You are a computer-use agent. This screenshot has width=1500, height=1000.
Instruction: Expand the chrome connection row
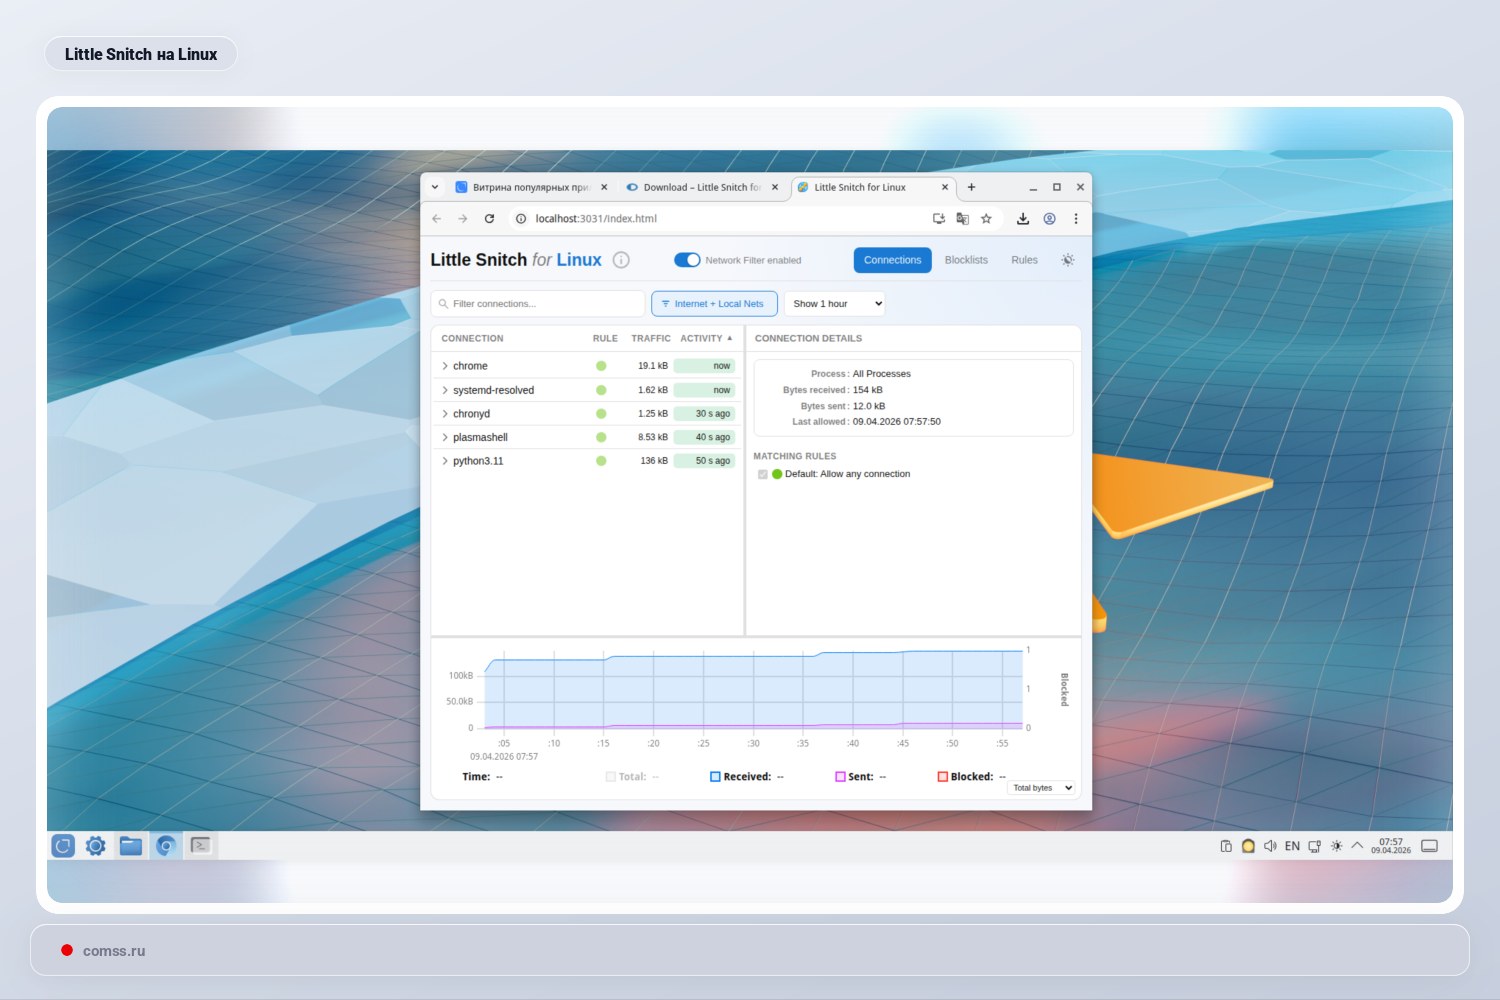[x=445, y=366]
